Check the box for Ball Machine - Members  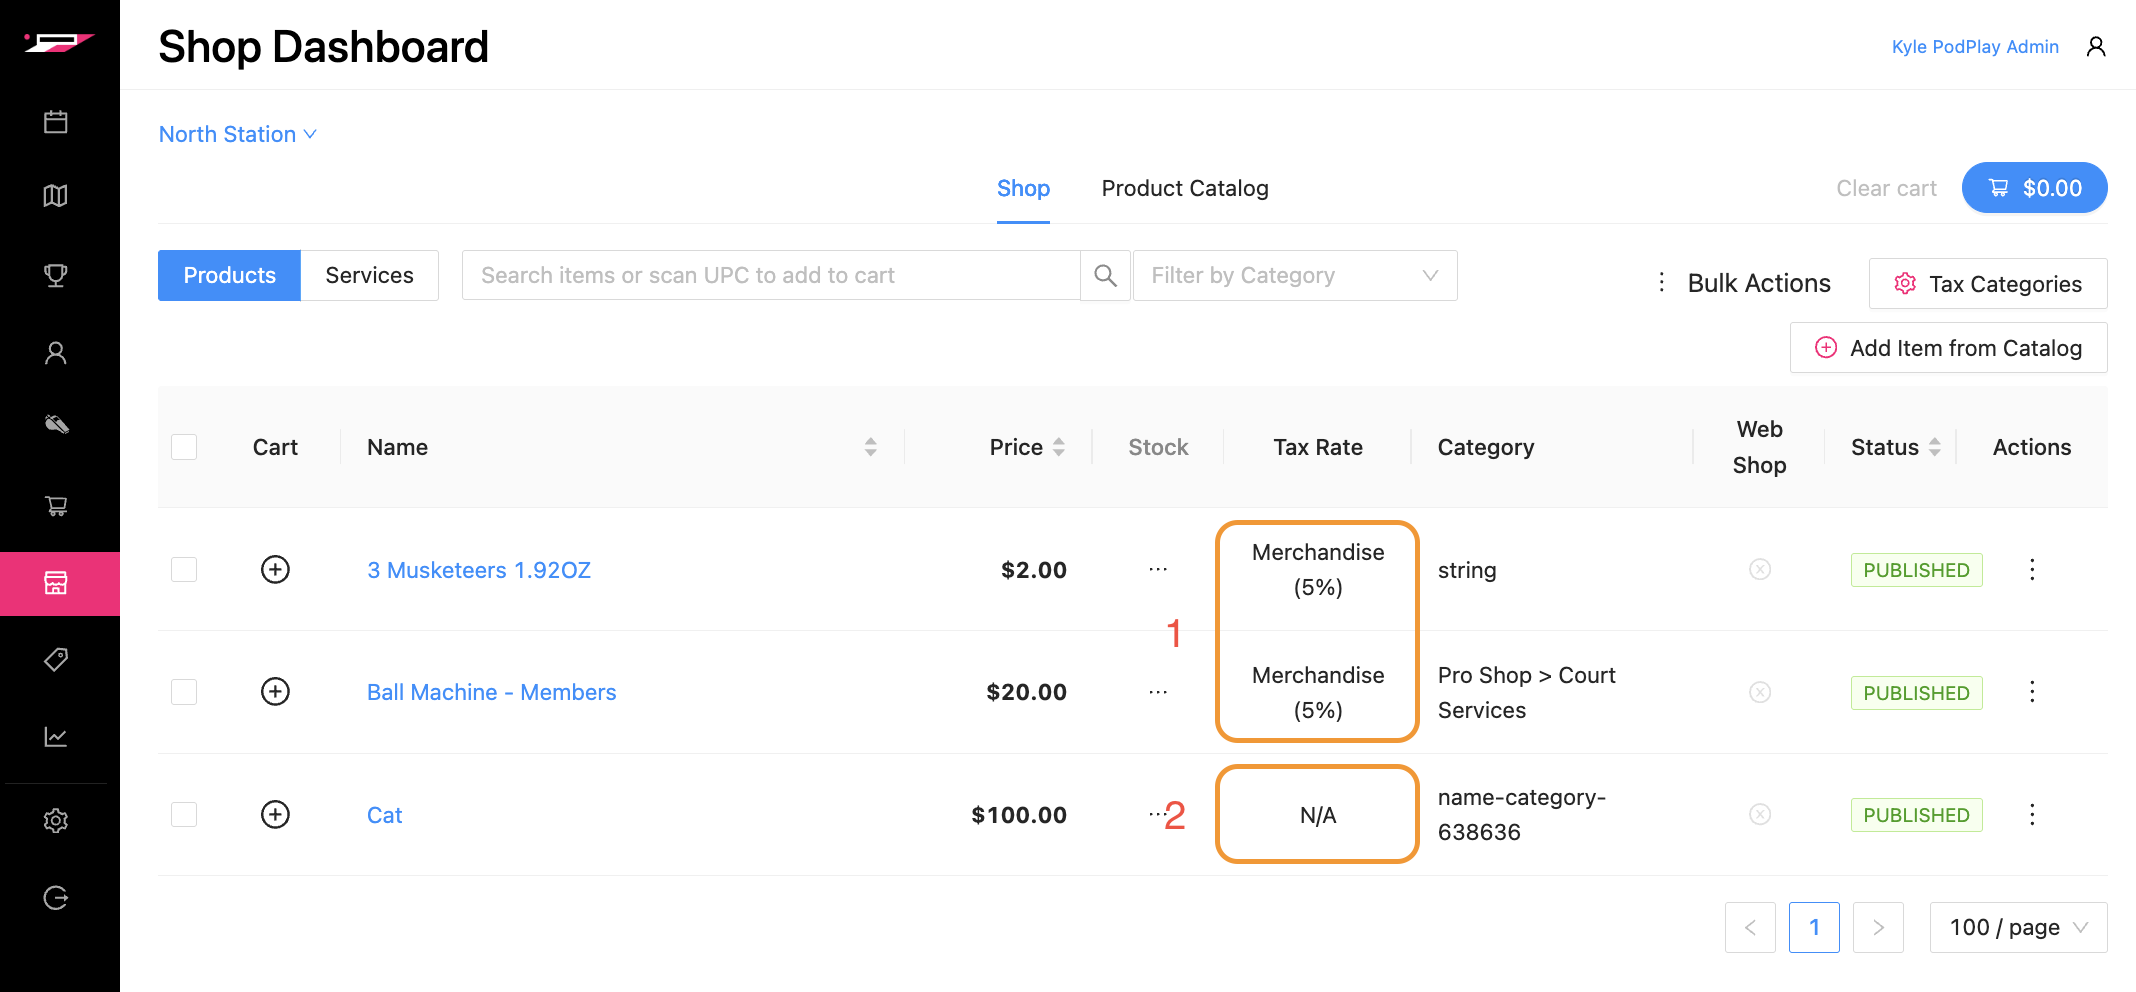(x=184, y=692)
